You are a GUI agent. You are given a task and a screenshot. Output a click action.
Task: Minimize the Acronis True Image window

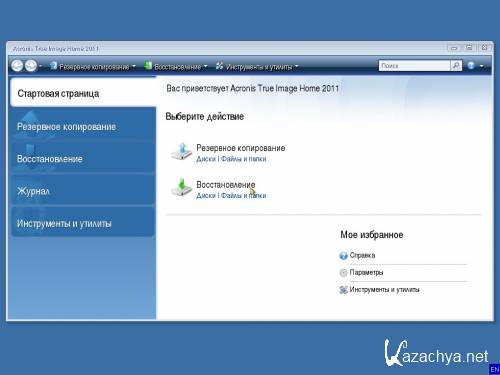(x=454, y=48)
